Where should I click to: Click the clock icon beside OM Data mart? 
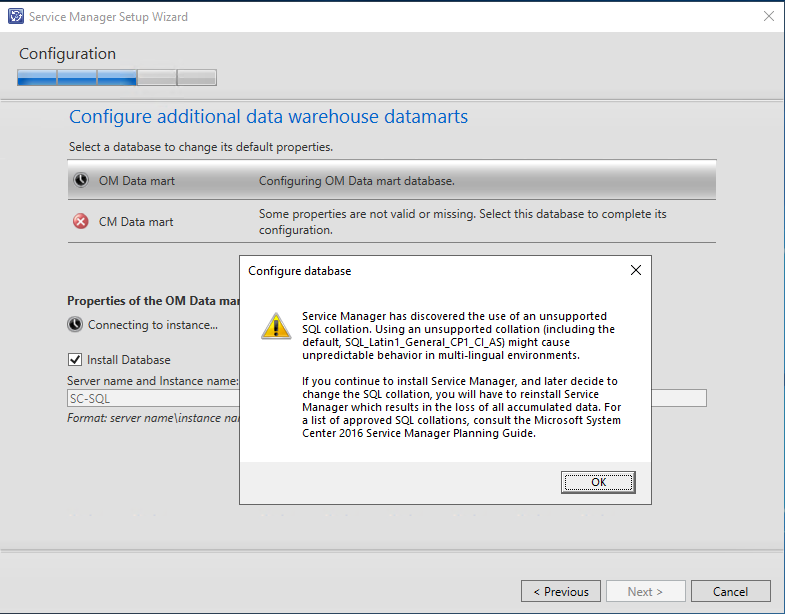tap(81, 180)
